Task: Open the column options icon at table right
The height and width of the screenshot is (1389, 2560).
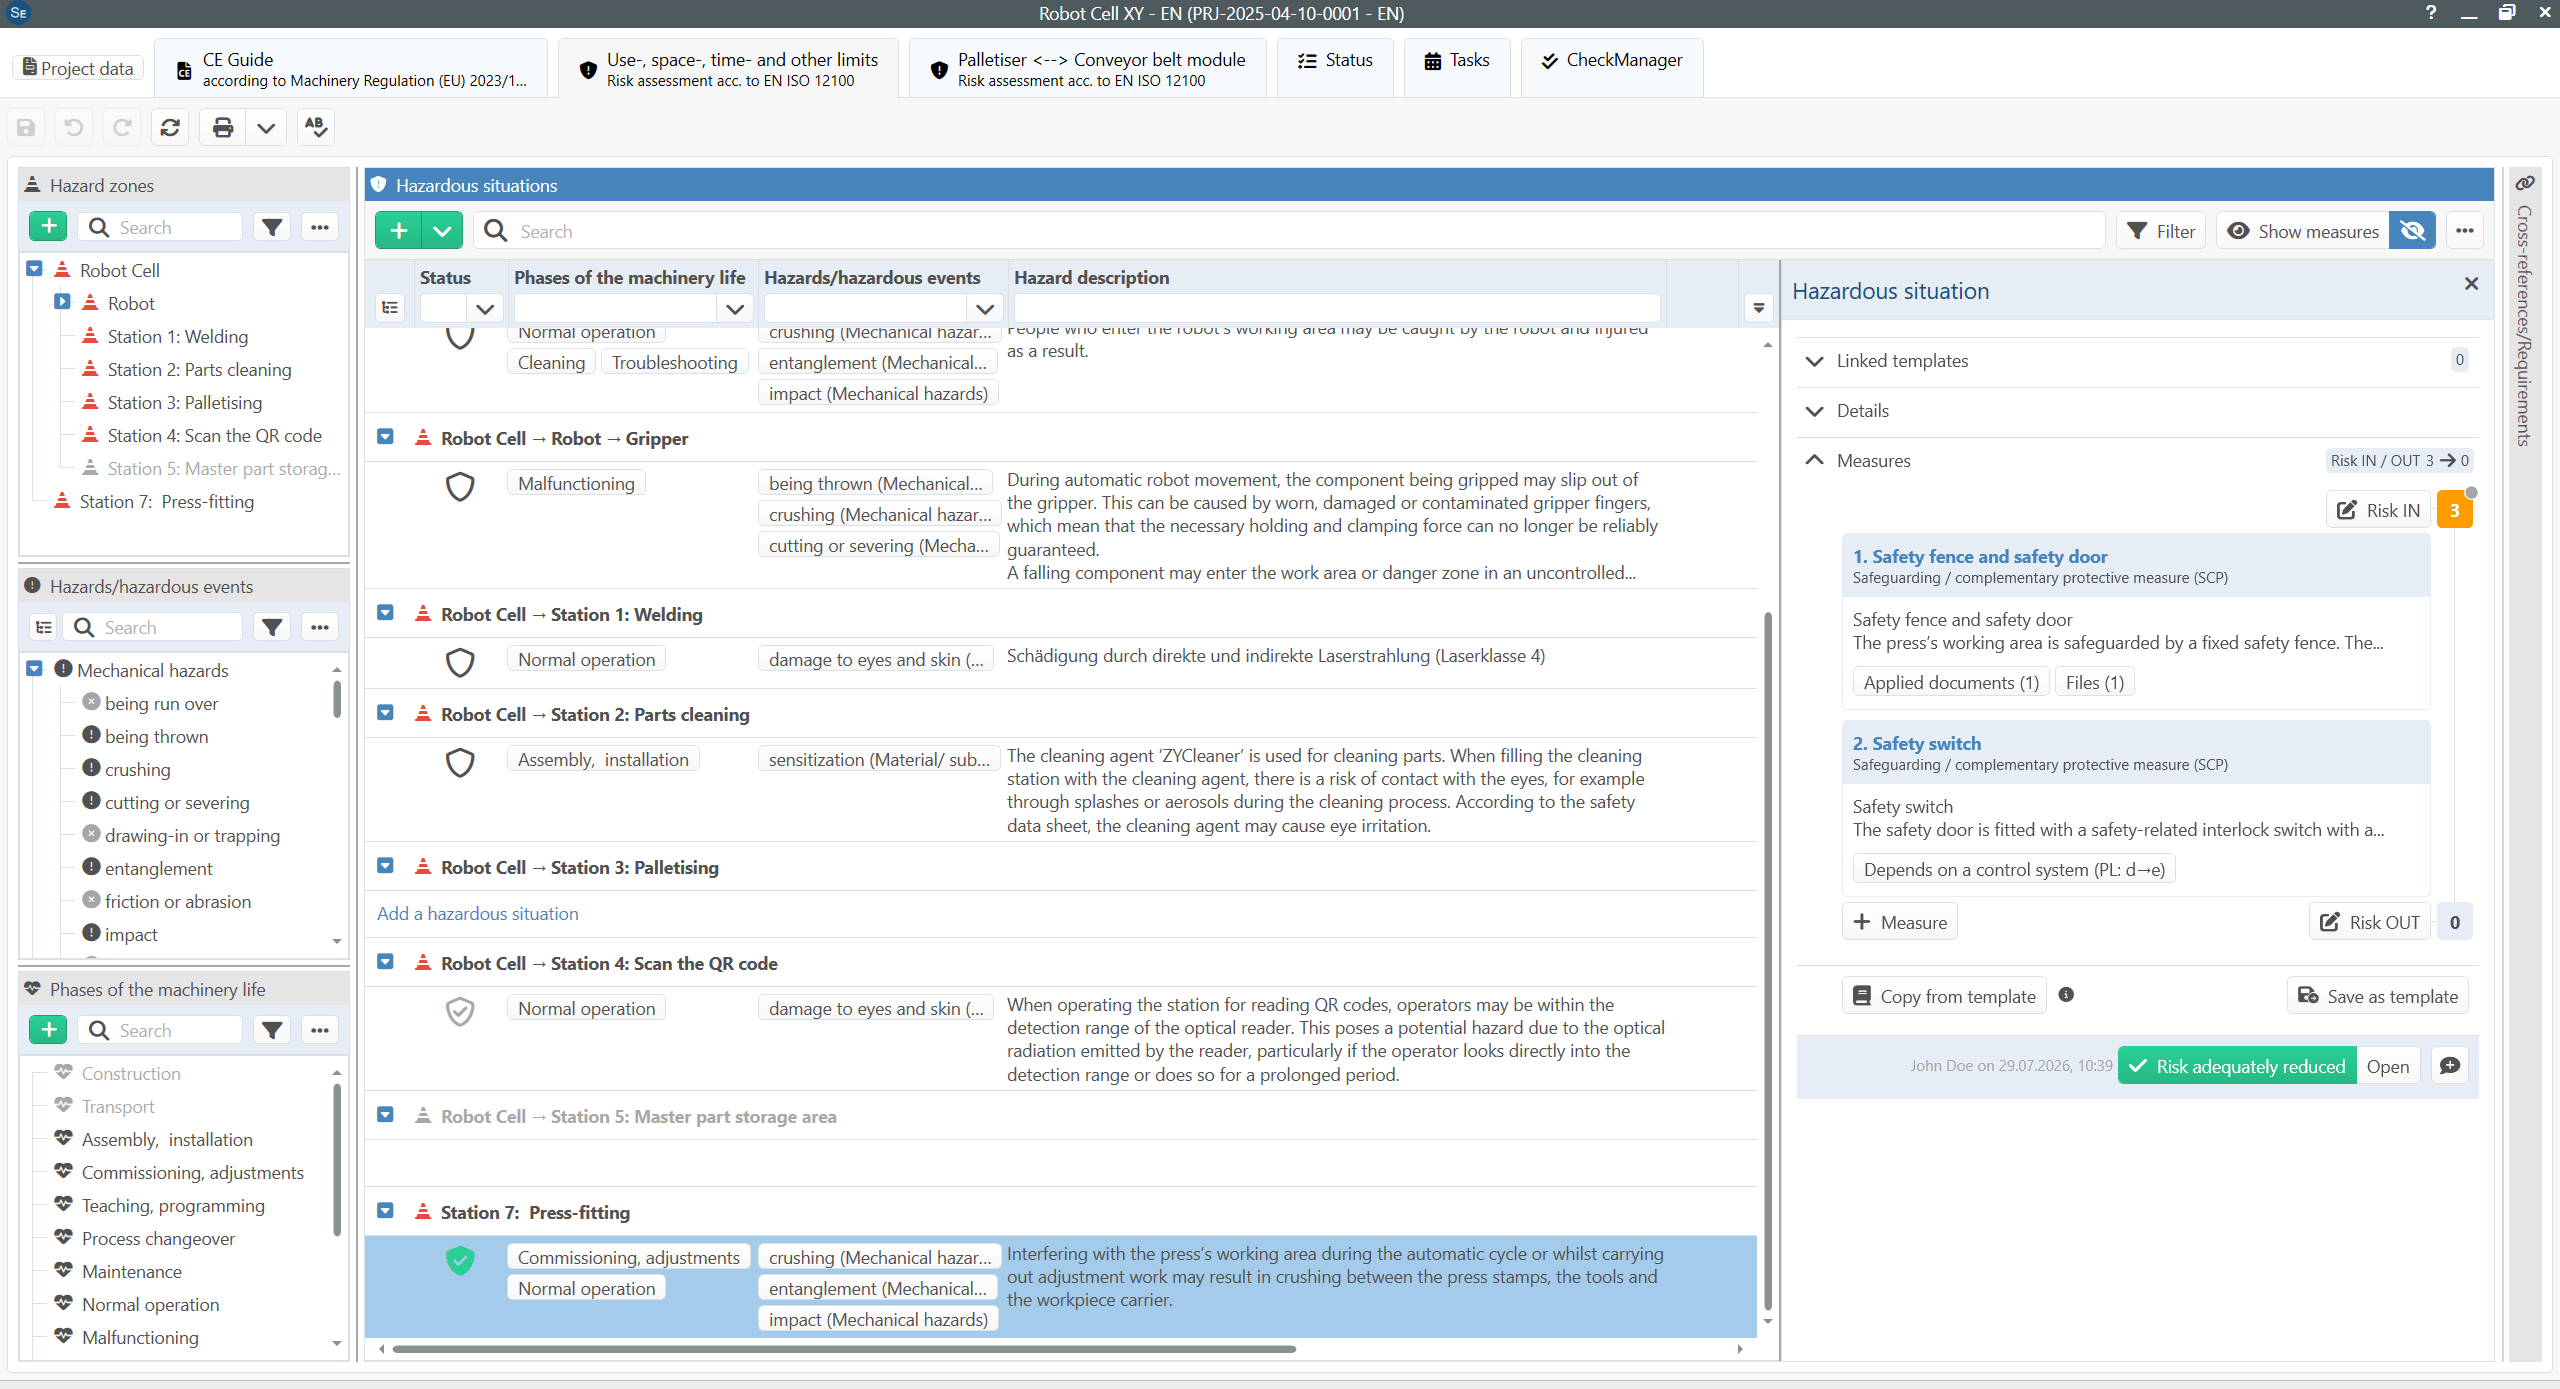Action: 1759,308
